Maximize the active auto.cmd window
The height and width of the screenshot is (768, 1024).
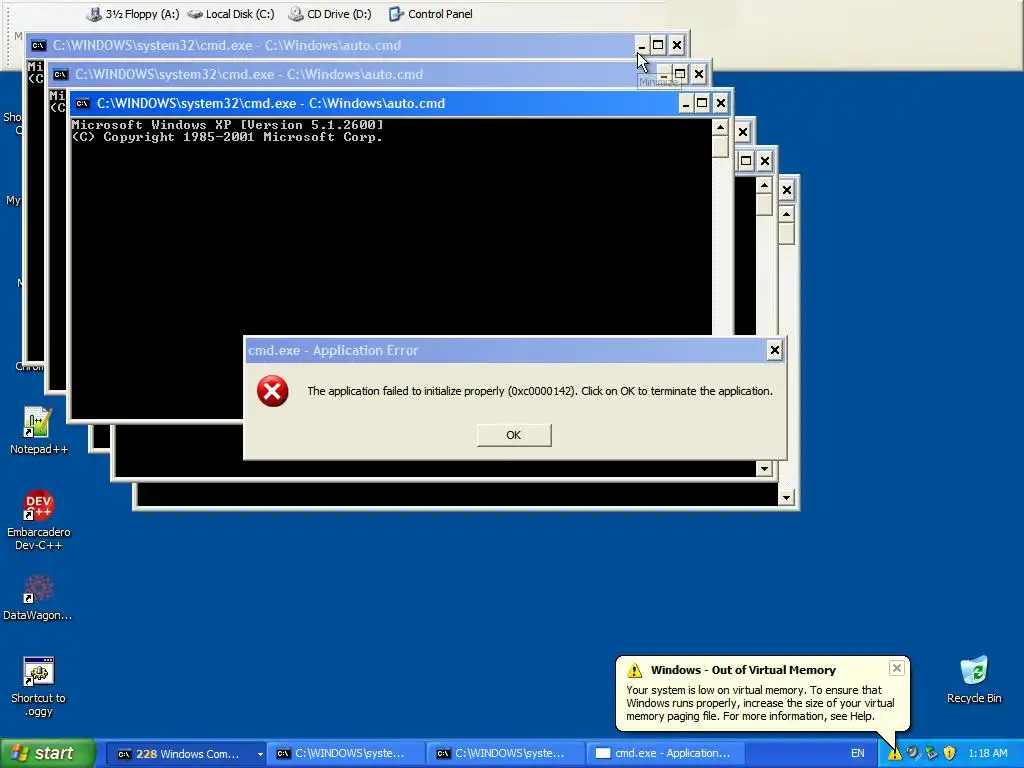click(x=702, y=103)
